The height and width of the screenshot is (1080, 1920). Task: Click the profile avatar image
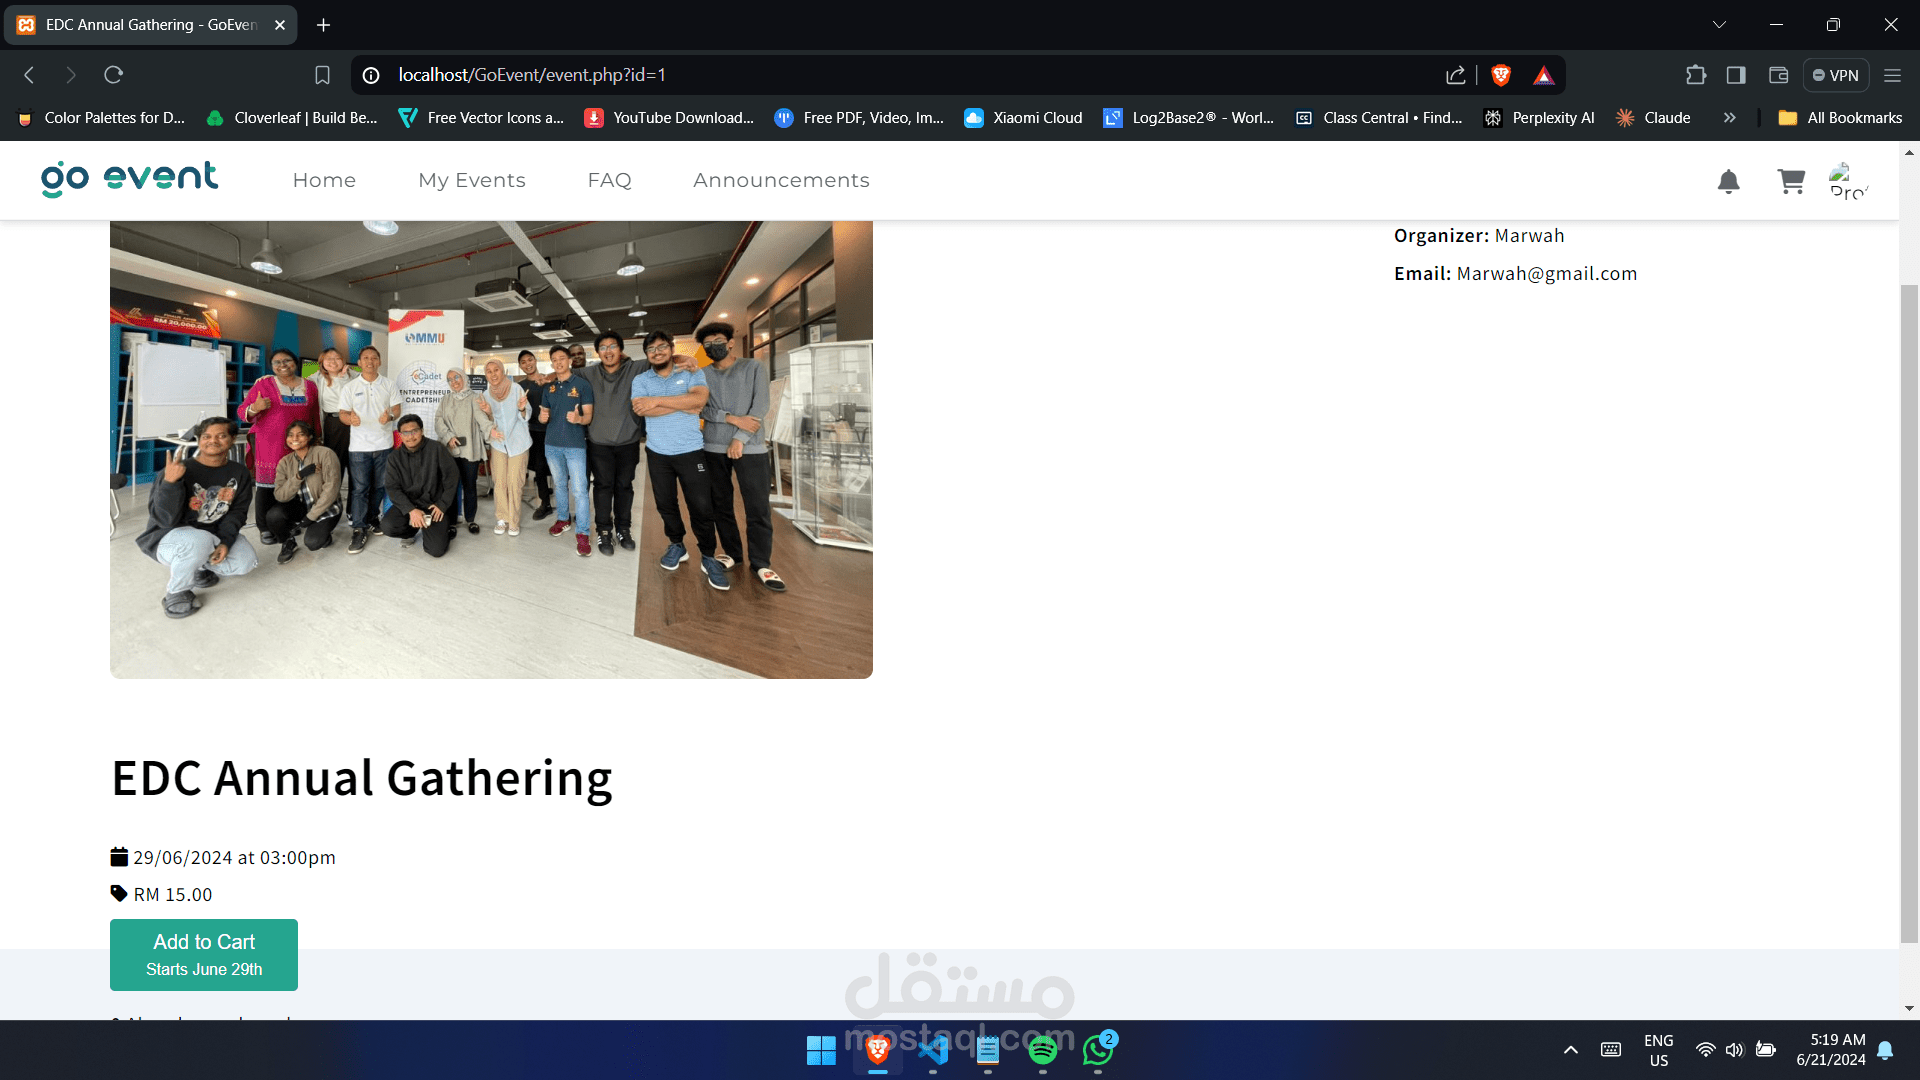(x=1847, y=181)
